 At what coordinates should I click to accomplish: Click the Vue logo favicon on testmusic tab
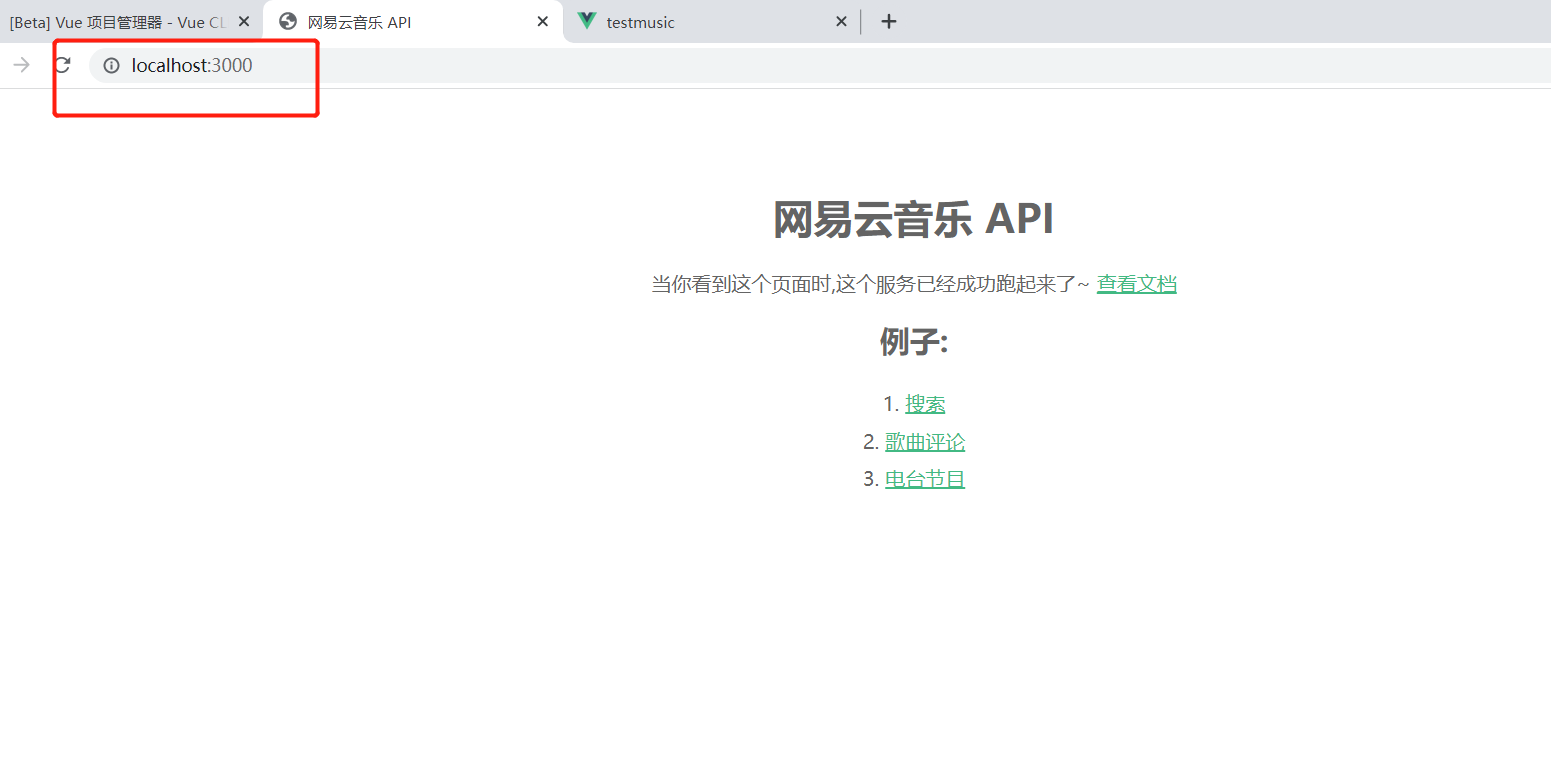click(587, 22)
